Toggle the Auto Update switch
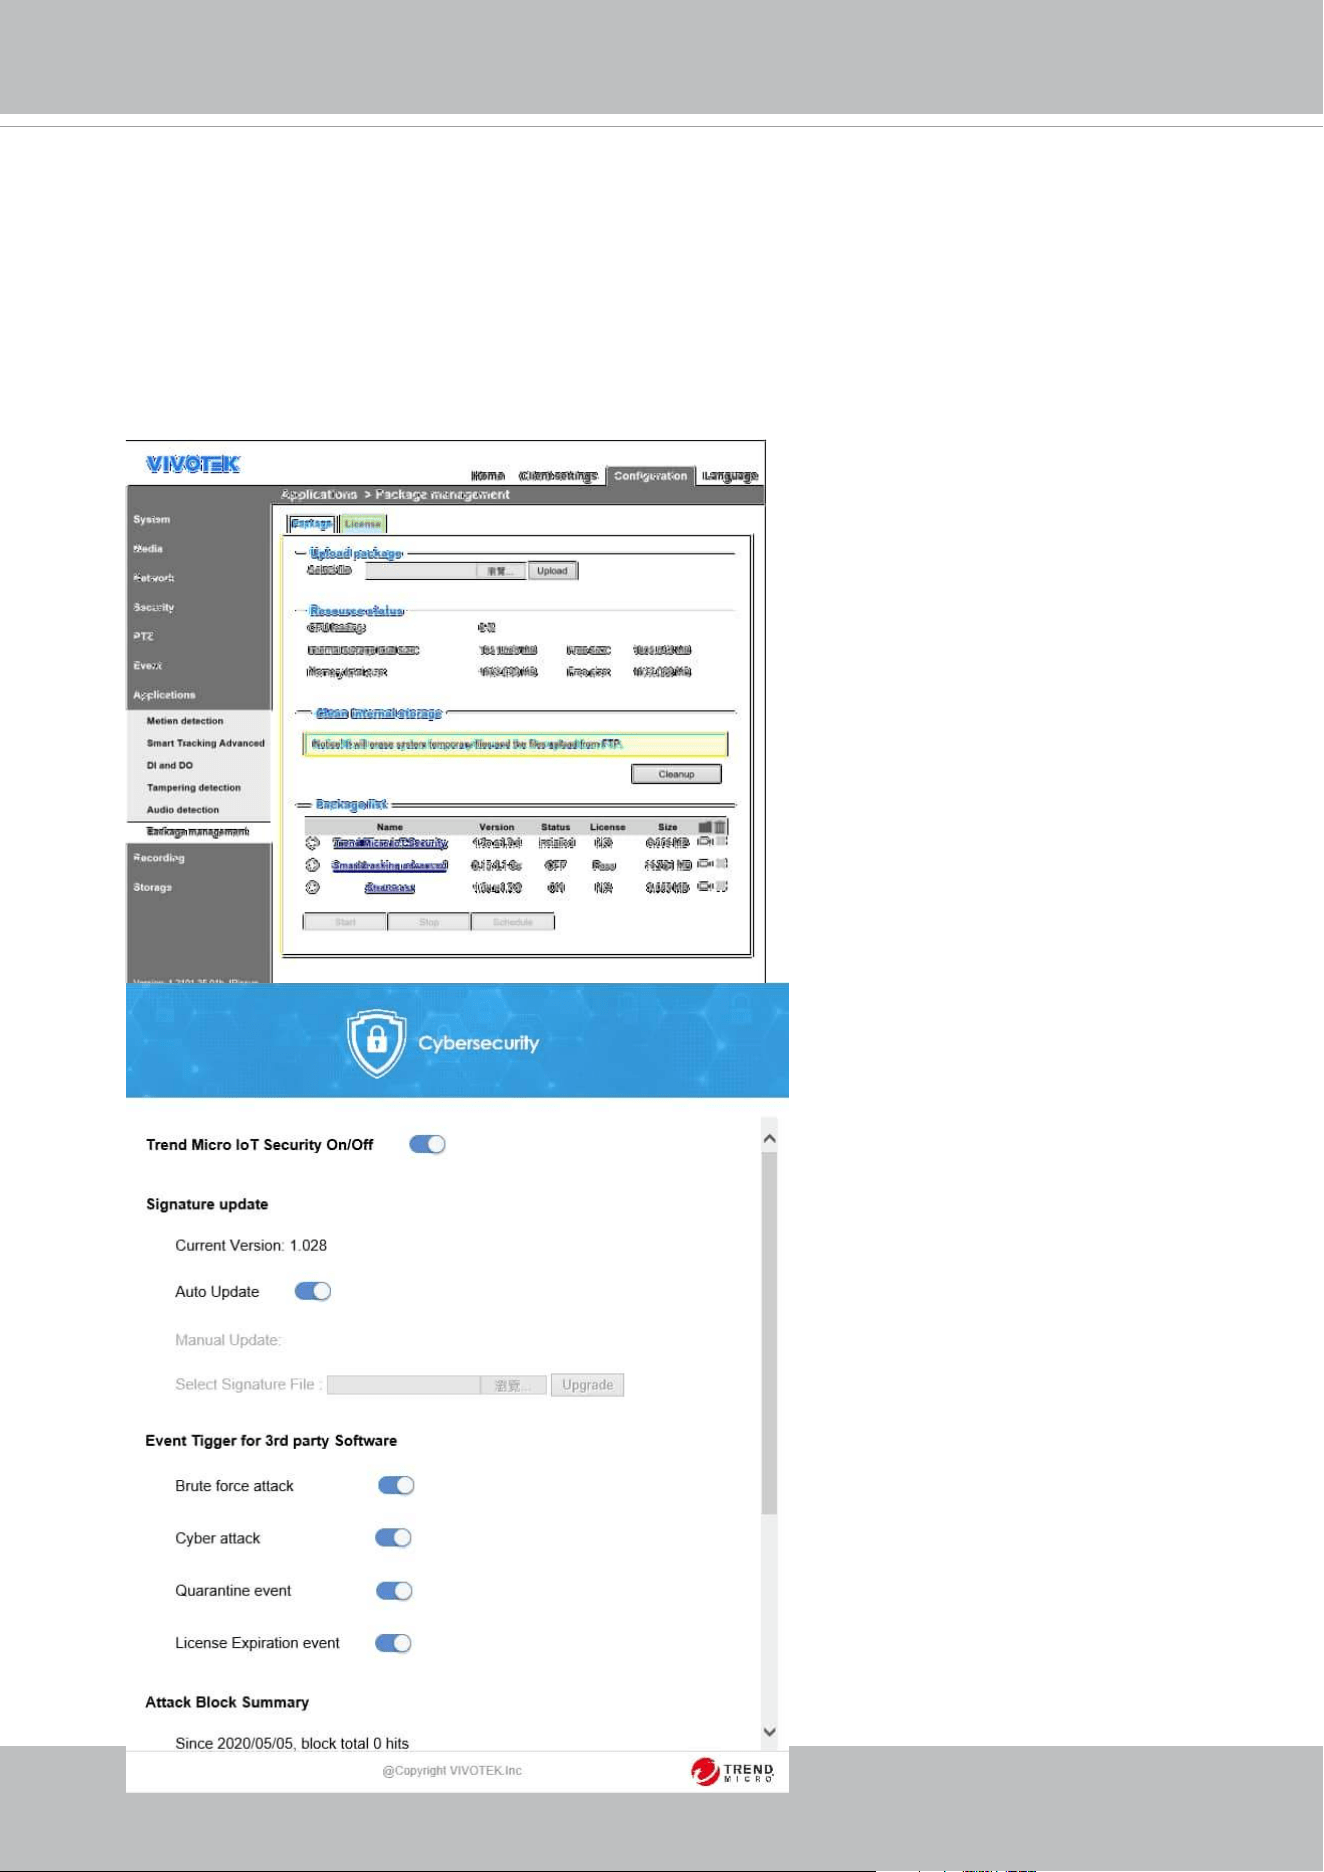This screenshot has height=1872, width=1324. tap(313, 1291)
